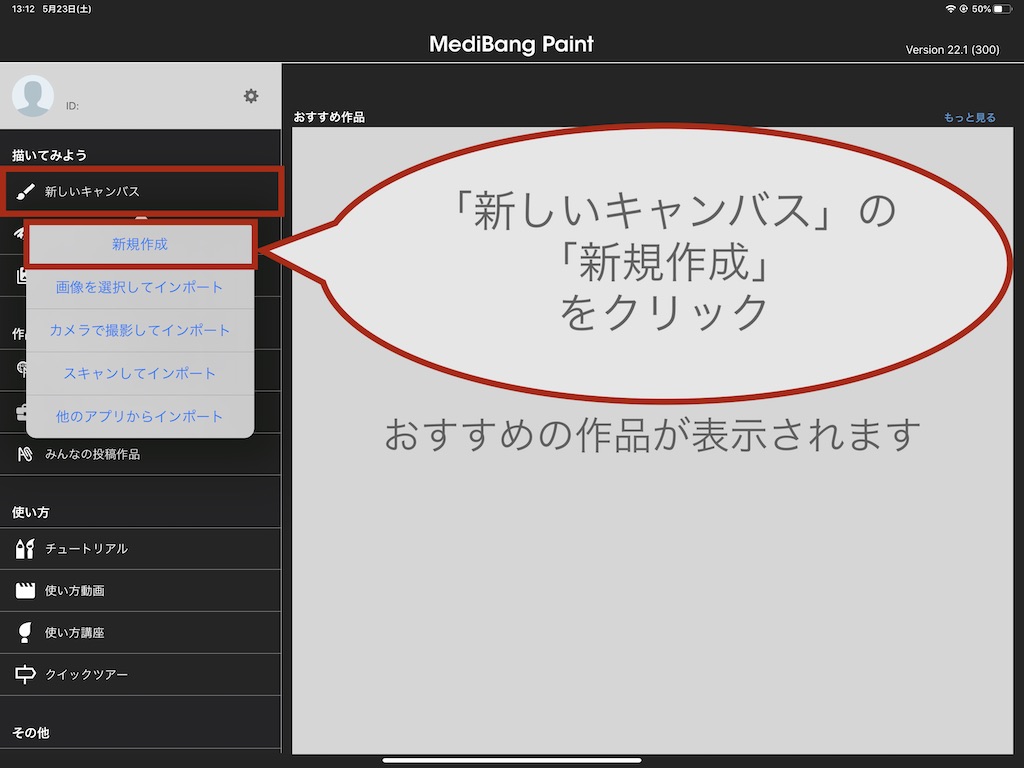Click the 使い方動画 clapperboard icon
Image resolution: width=1024 pixels, height=768 pixels.
(25, 591)
